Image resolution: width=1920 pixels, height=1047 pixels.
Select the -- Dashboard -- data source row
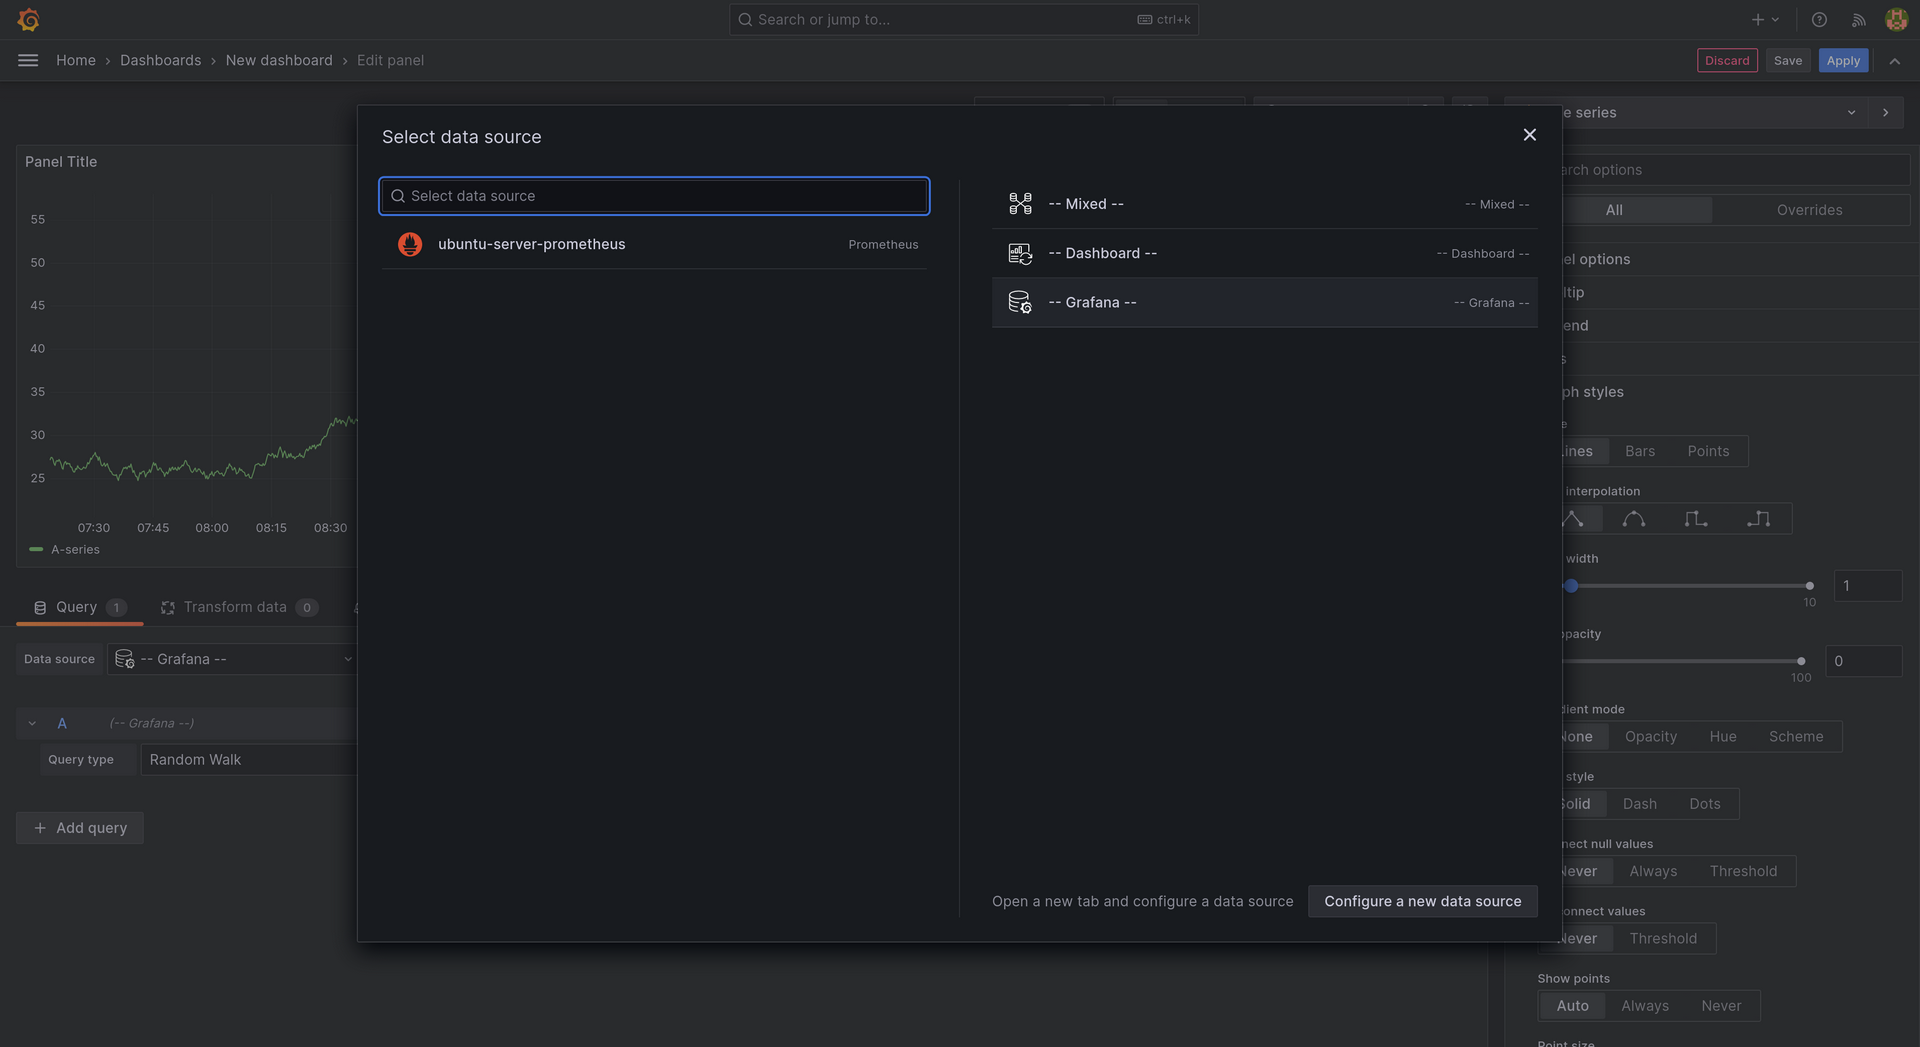coord(1265,253)
